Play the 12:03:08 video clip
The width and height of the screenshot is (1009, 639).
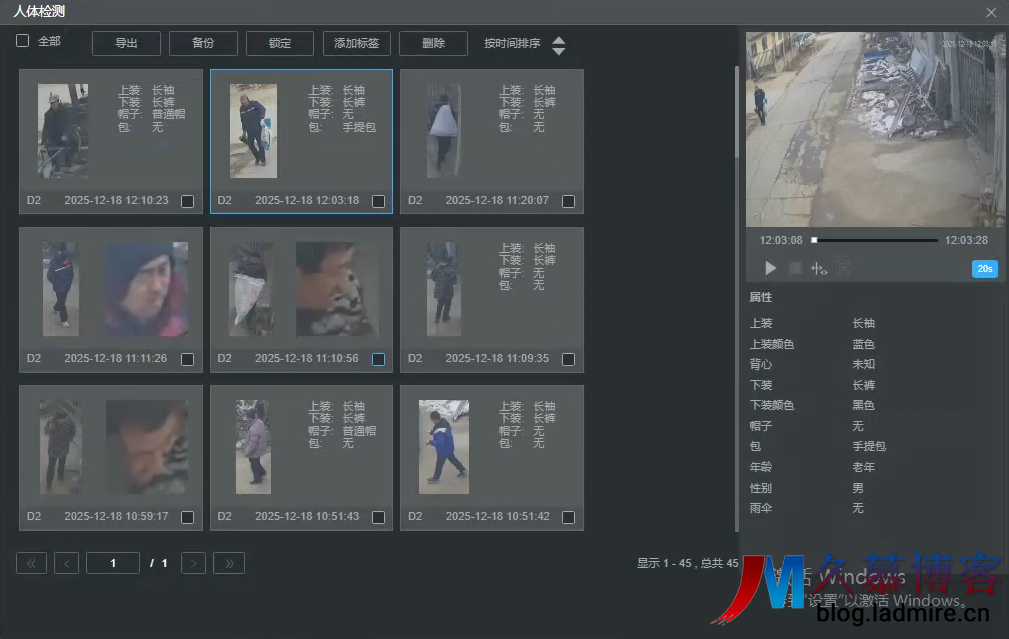click(771, 268)
